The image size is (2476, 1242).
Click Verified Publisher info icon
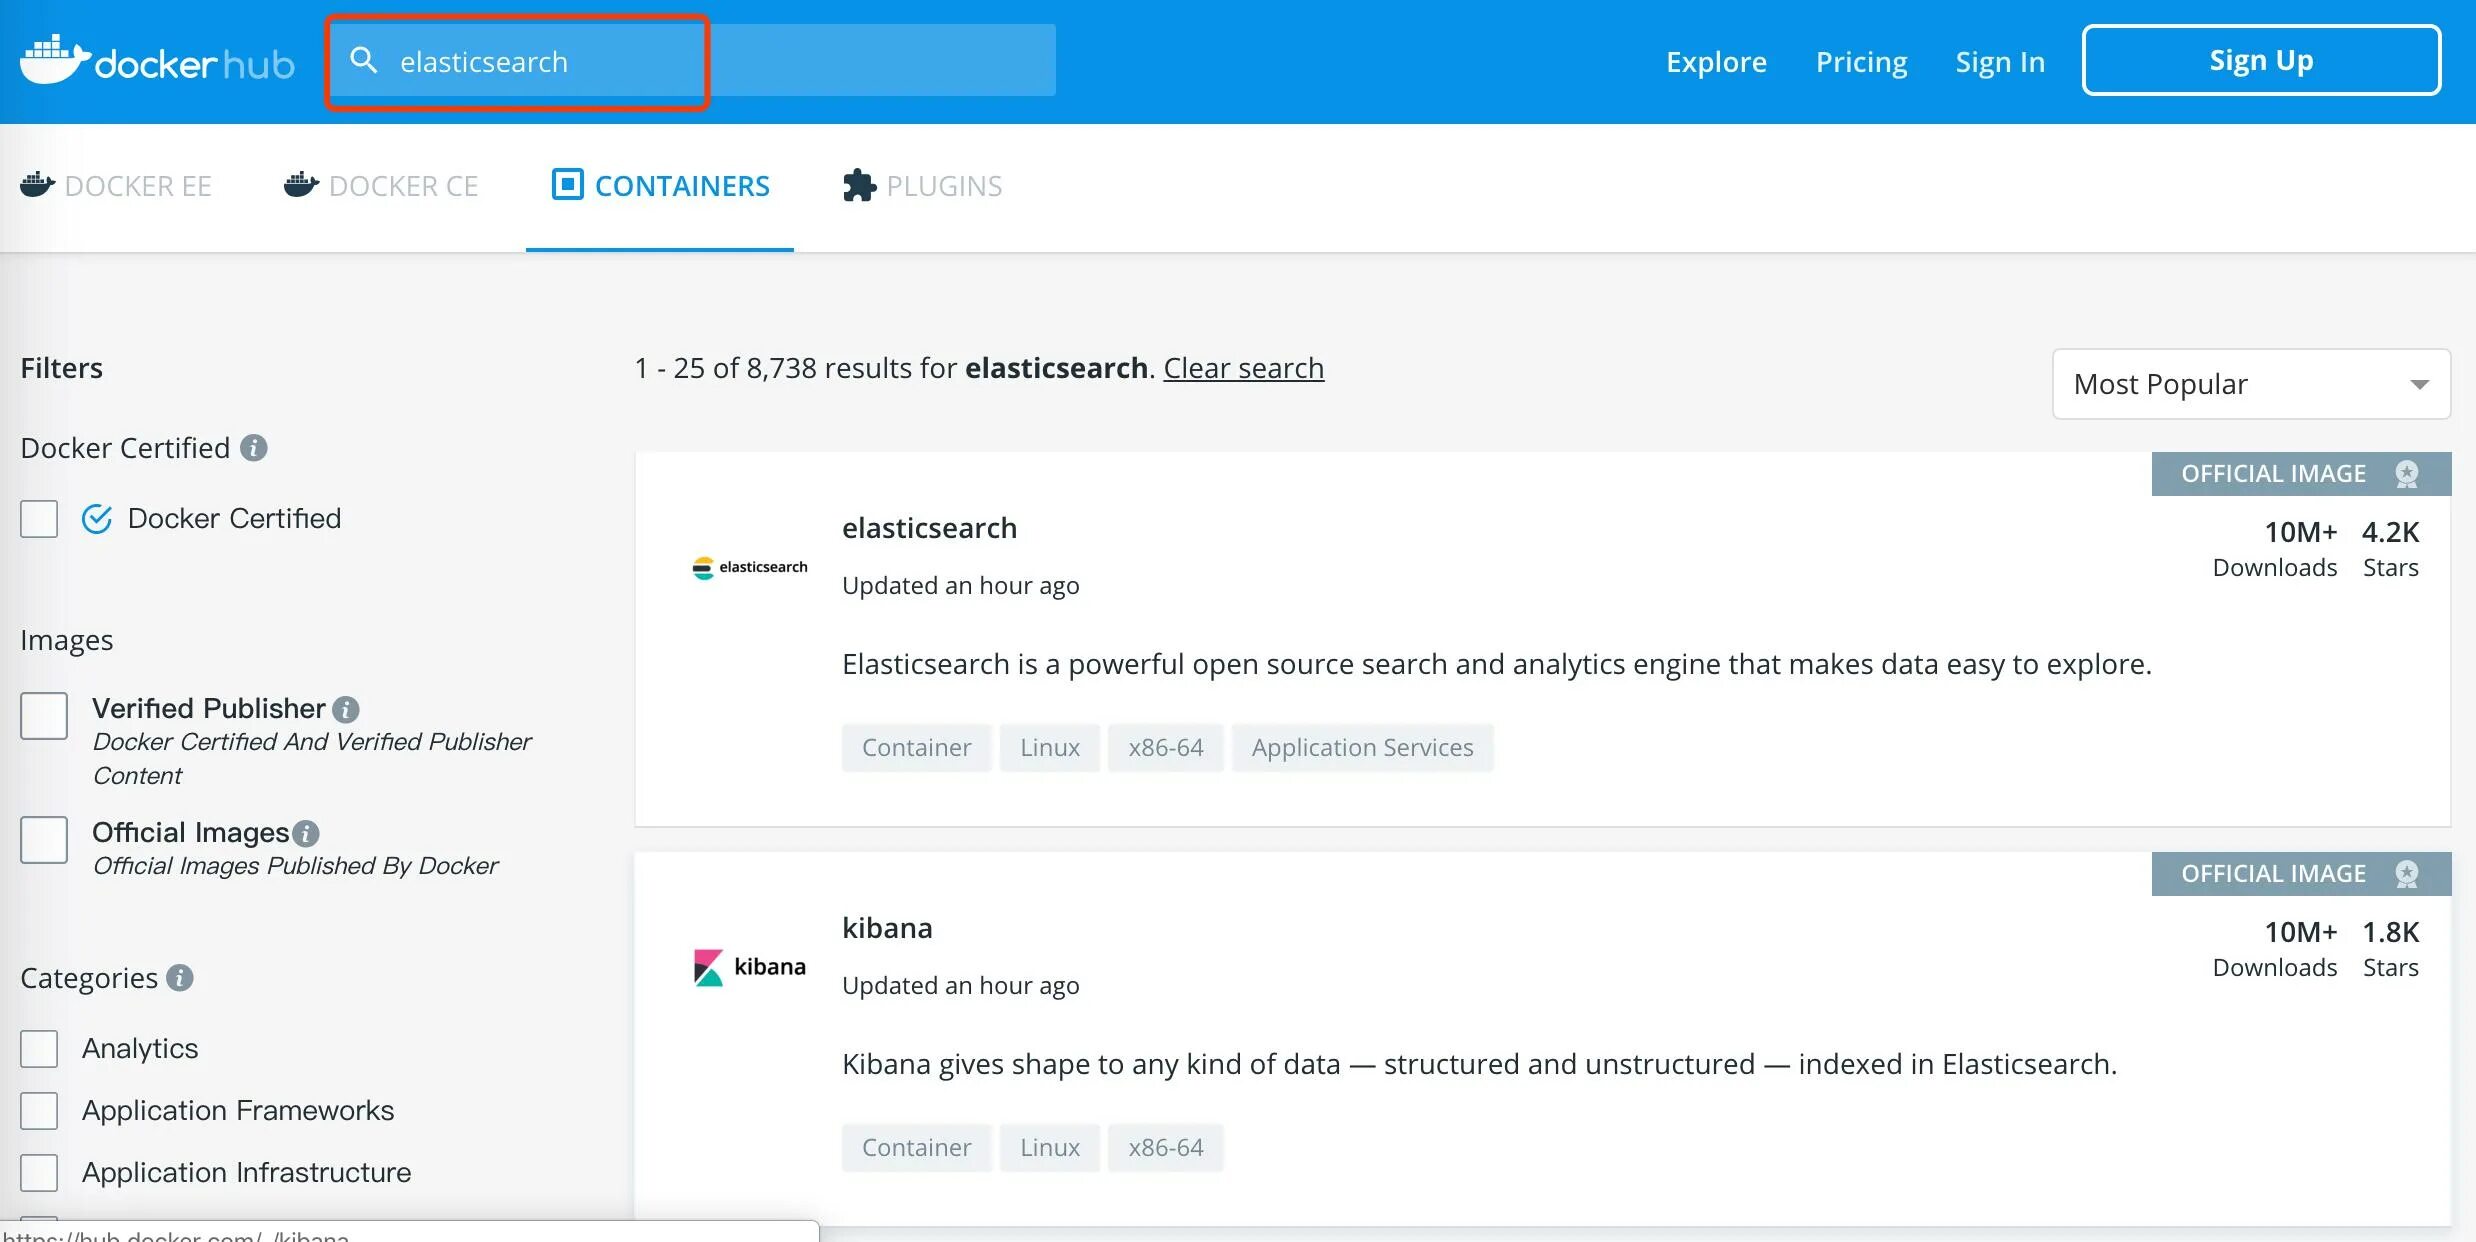point(346,709)
